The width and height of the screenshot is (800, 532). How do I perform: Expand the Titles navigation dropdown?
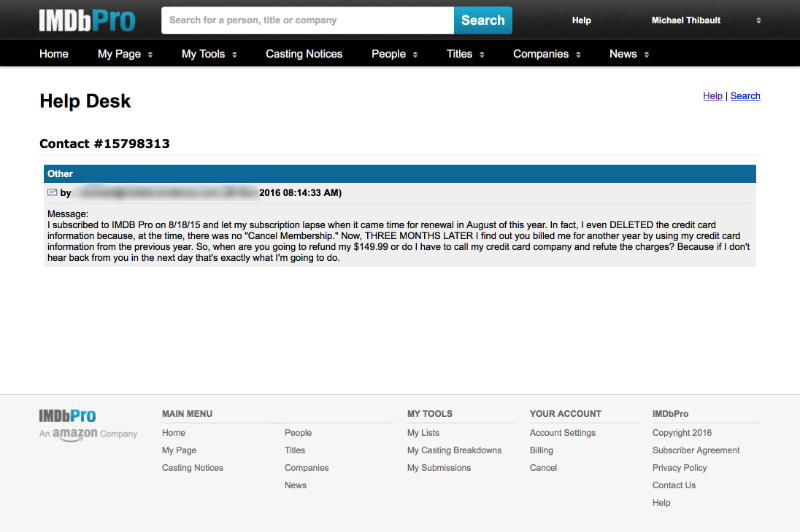(465, 54)
